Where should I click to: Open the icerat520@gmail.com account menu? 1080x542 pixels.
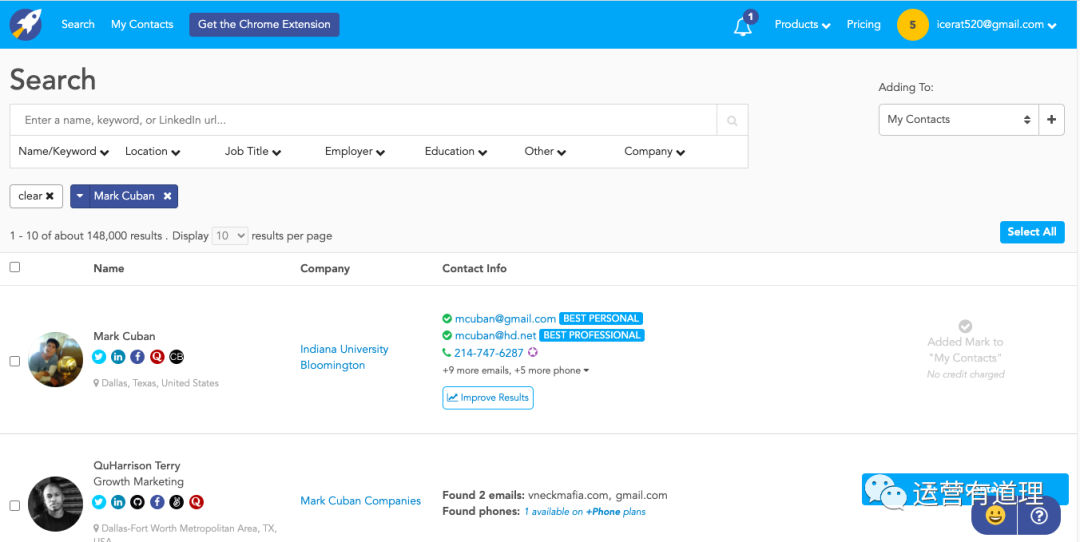(996, 24)
